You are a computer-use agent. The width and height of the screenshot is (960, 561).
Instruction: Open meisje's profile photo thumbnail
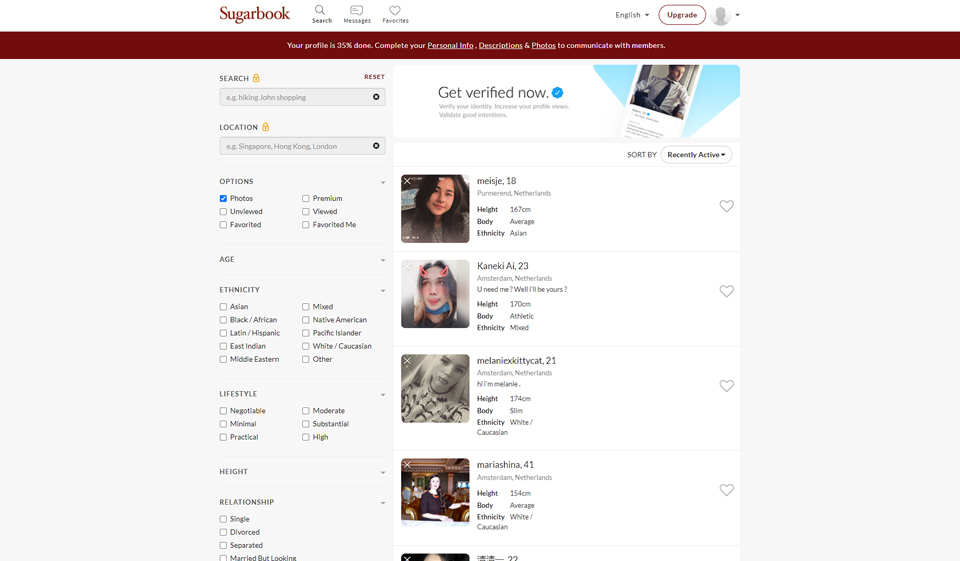coord(435,209)
